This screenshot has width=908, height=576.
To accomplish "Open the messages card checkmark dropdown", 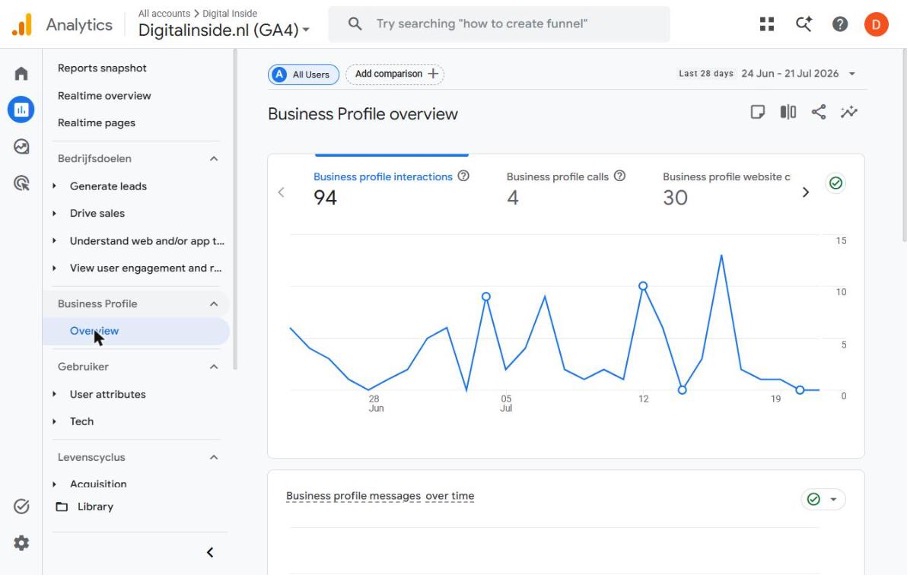I will [x=823, y=499].
